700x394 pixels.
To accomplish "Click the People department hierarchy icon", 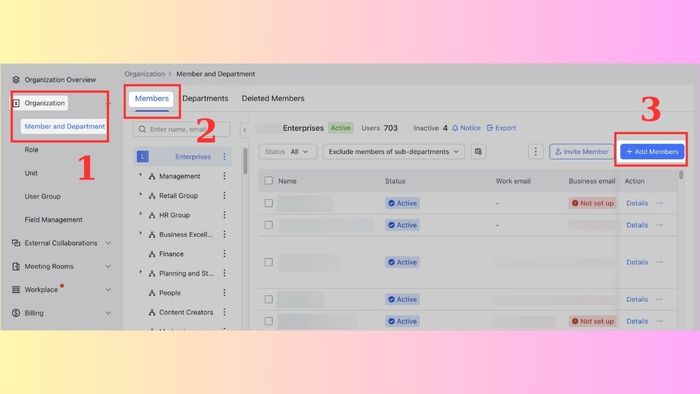I will [152, 293].
